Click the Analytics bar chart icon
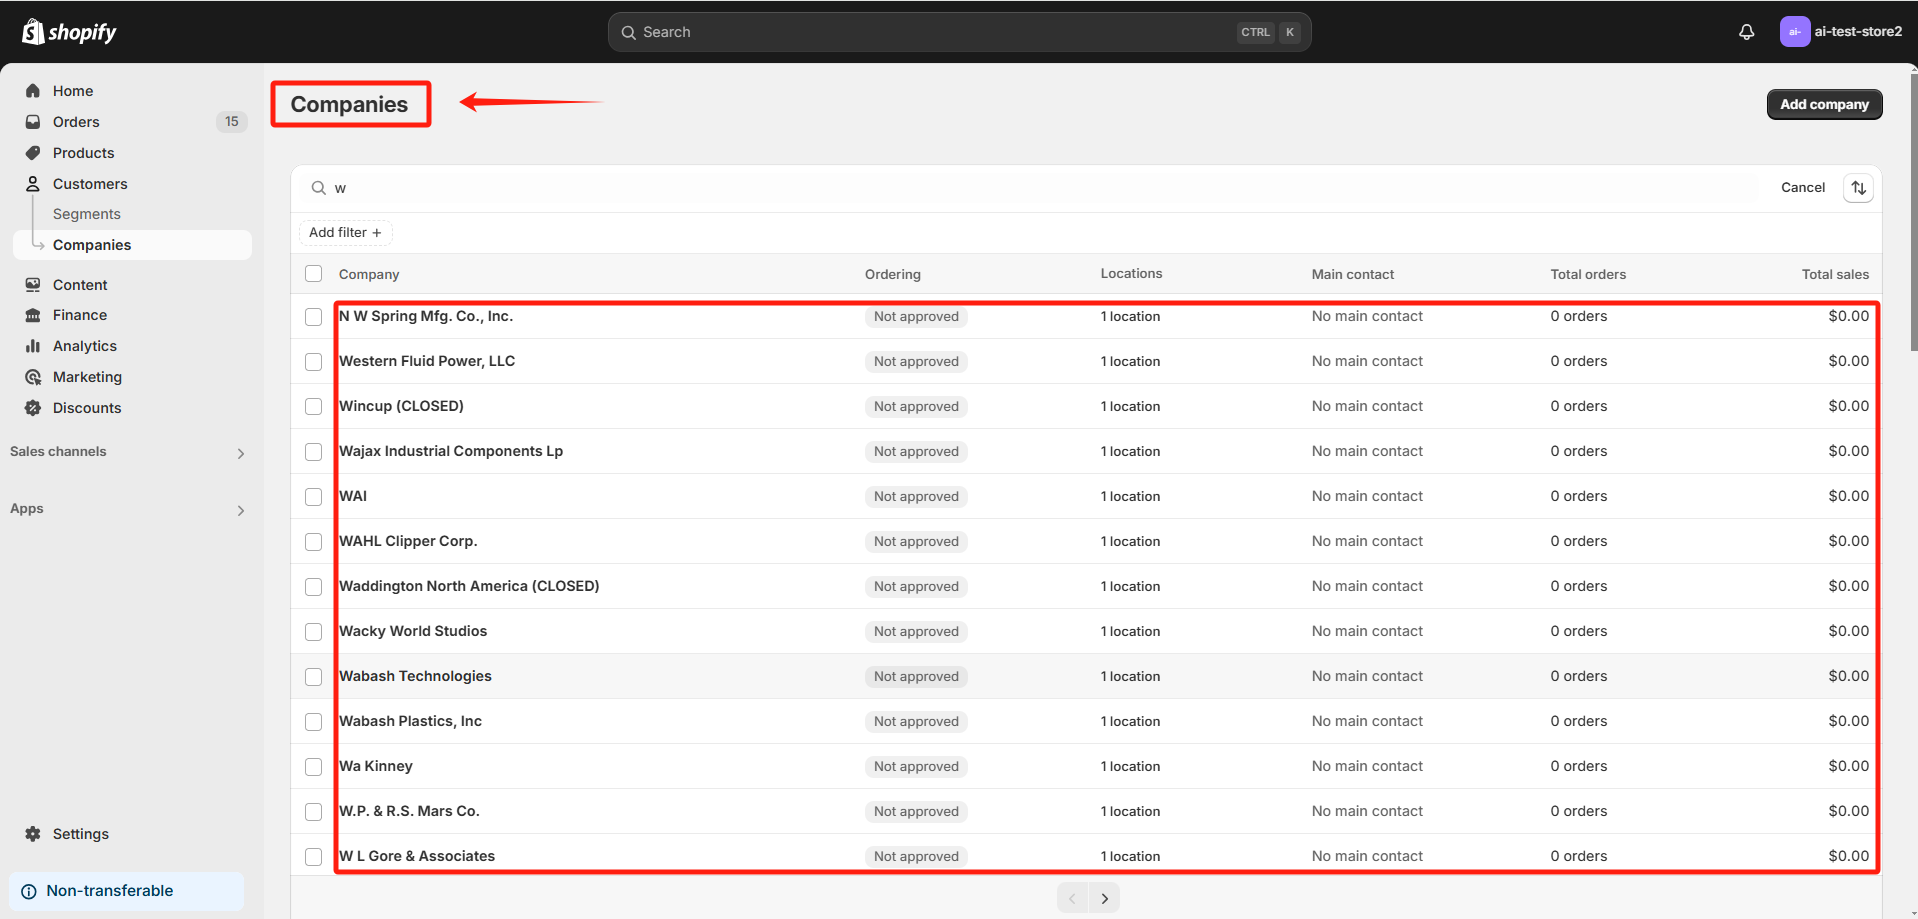Screen dimensions: 1918x919 [x=33, y=346]
